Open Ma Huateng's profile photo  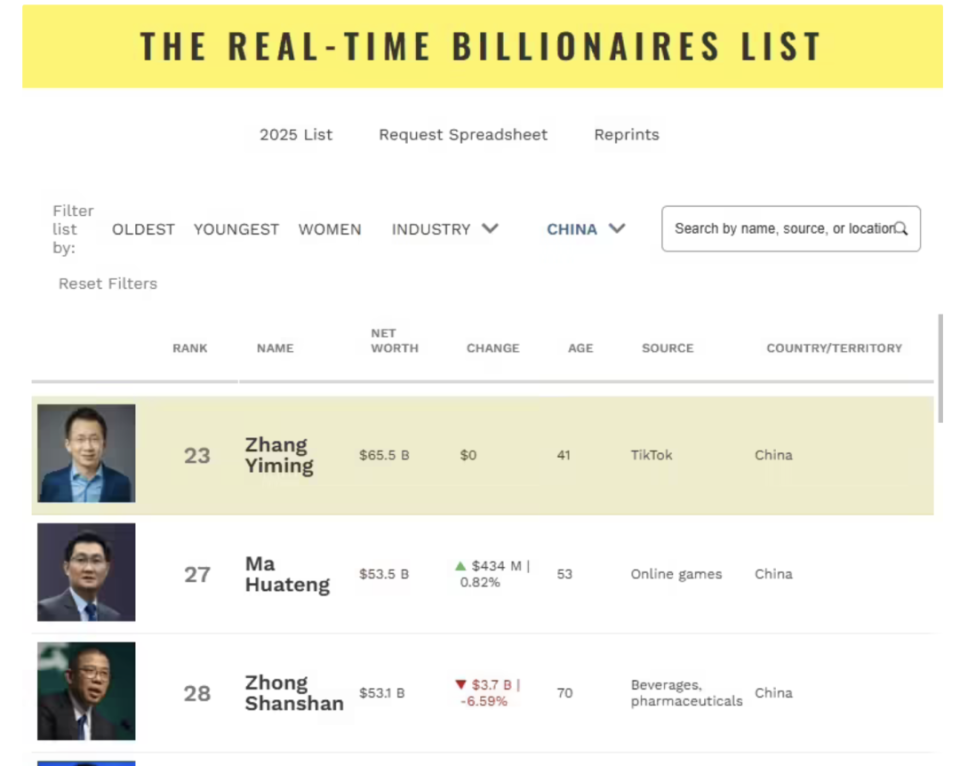tap(86, 573)
